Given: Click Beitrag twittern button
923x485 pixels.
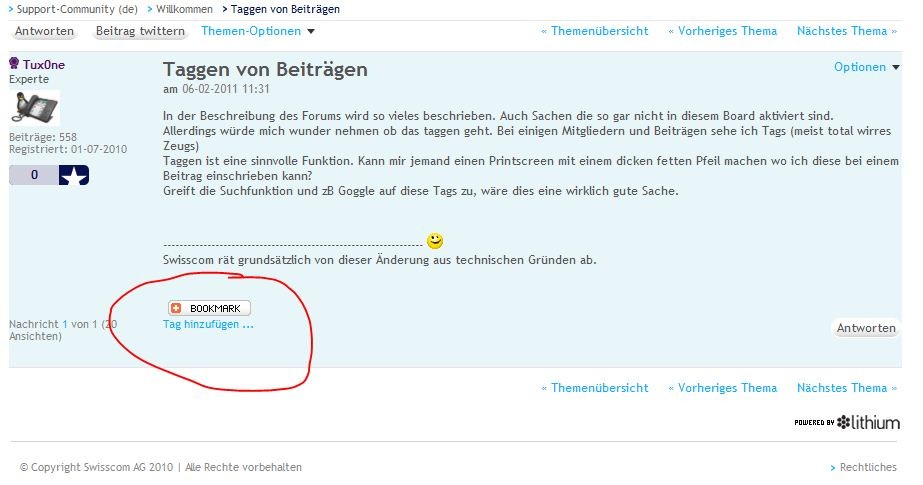Looking at the screenshot, I should 140,31.
